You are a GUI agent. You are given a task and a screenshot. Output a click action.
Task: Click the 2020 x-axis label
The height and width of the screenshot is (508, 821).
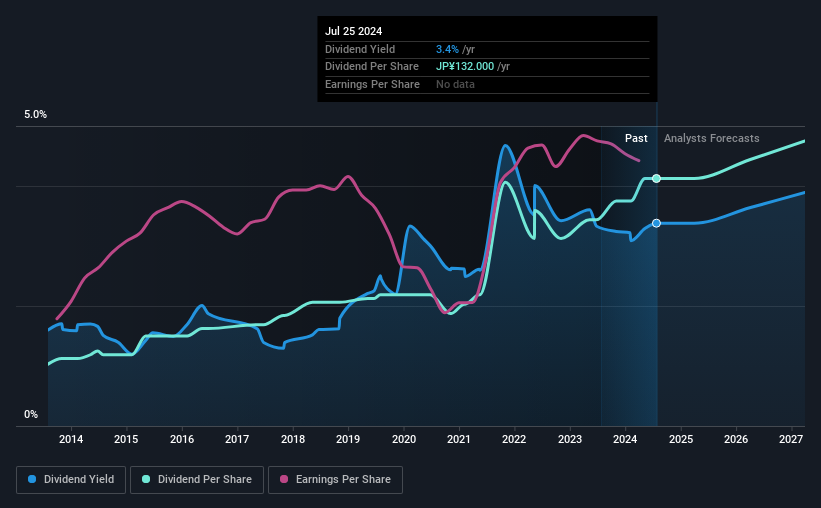click(404, 439)
